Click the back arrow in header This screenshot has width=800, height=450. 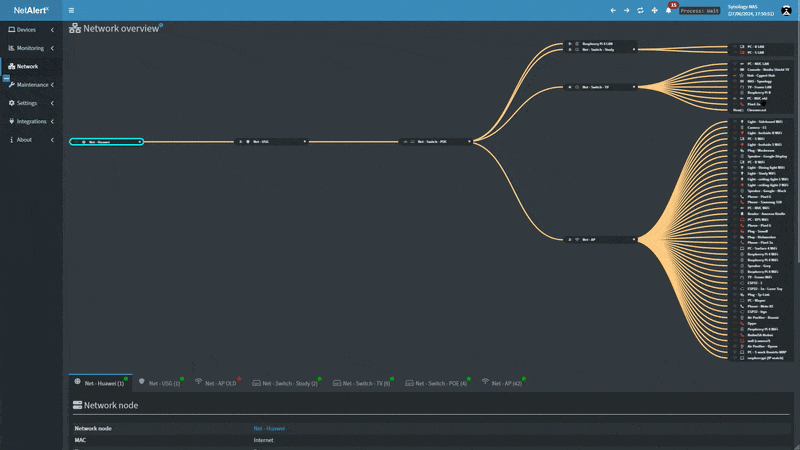pyautogui.click(x=613, y=11)
